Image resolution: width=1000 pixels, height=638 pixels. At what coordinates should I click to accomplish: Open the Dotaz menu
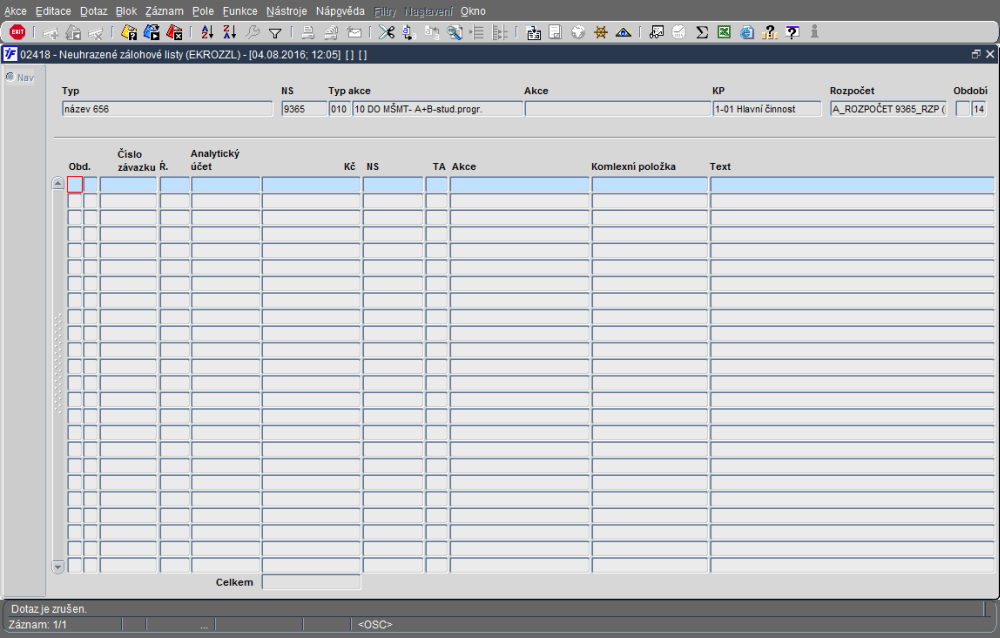click(94, 11)
